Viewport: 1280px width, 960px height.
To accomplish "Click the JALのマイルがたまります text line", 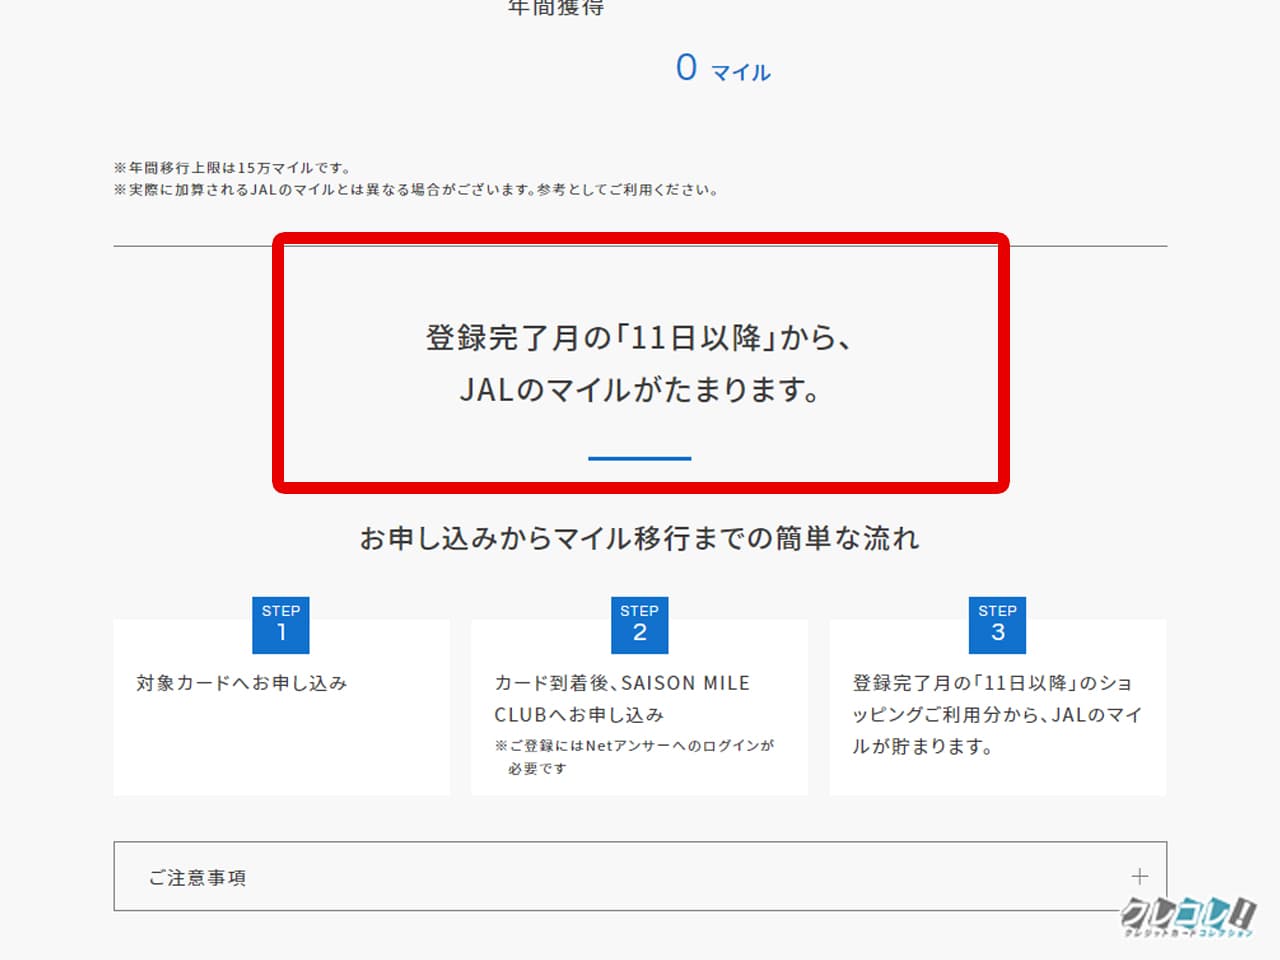I will [639, 390].
